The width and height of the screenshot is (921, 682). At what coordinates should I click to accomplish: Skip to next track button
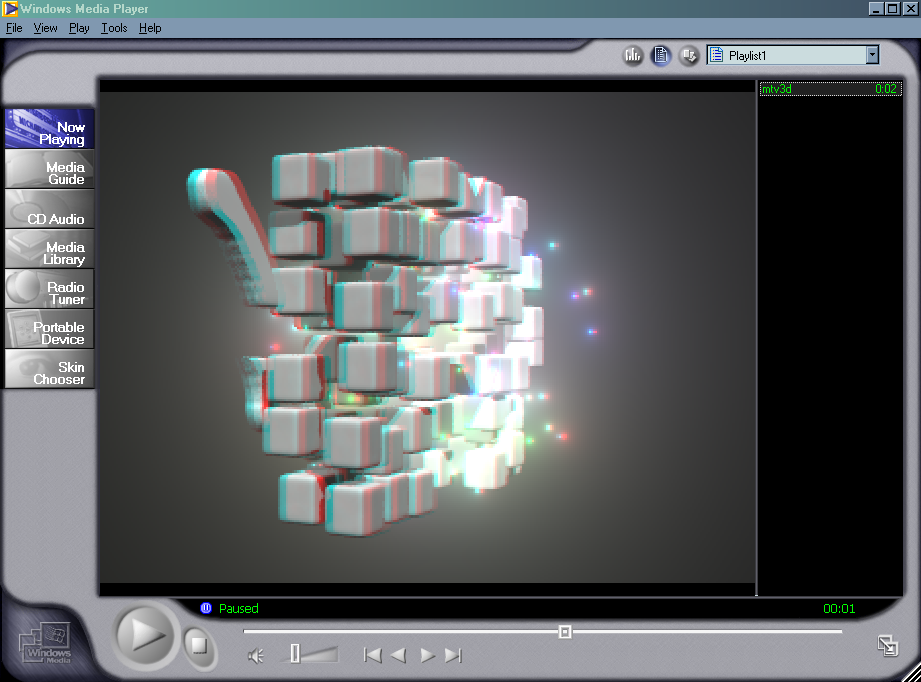(x=453, y=655)
